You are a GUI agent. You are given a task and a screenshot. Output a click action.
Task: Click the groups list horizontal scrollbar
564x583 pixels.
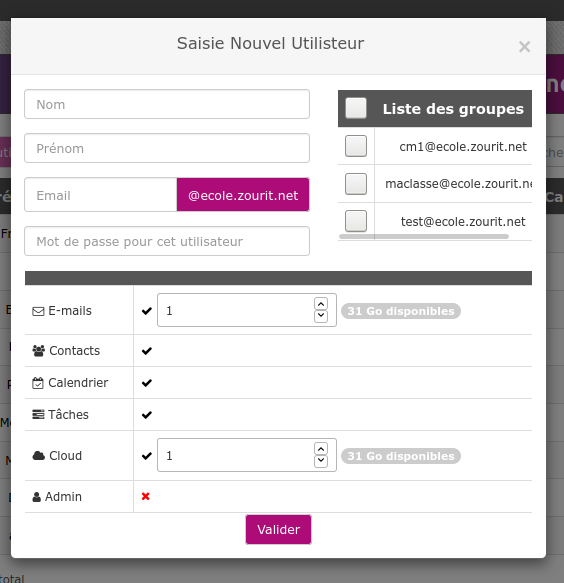tap(424, 236)
